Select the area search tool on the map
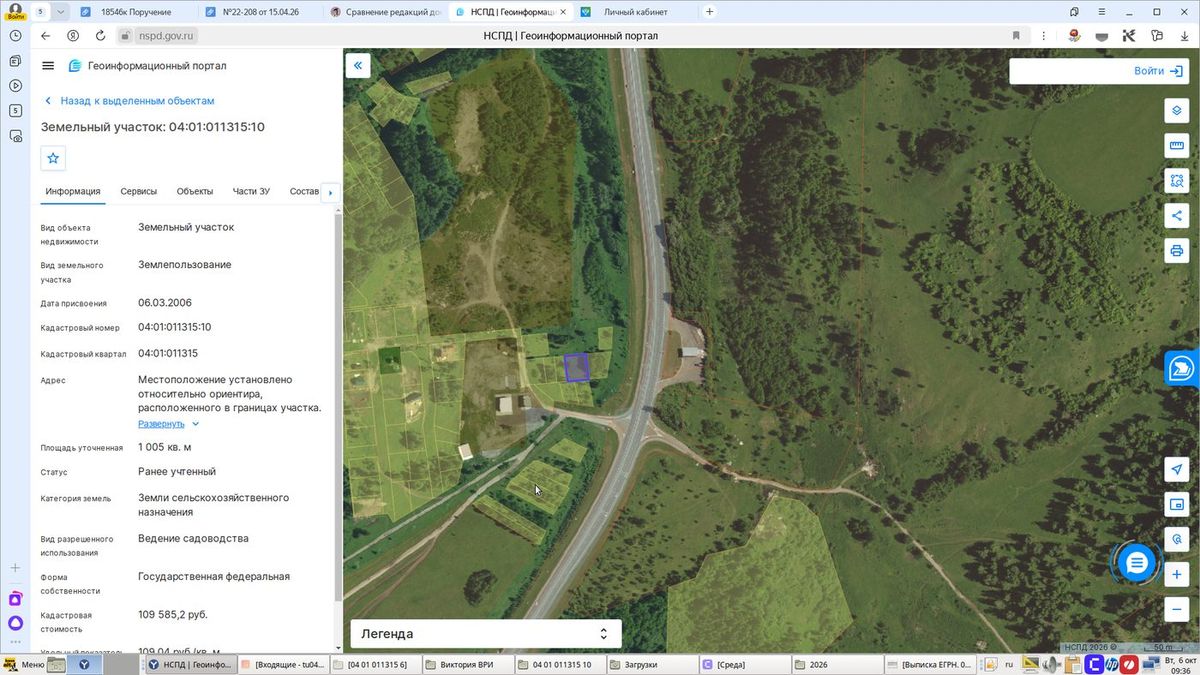1200x675 pixels. coord(1176,181)
